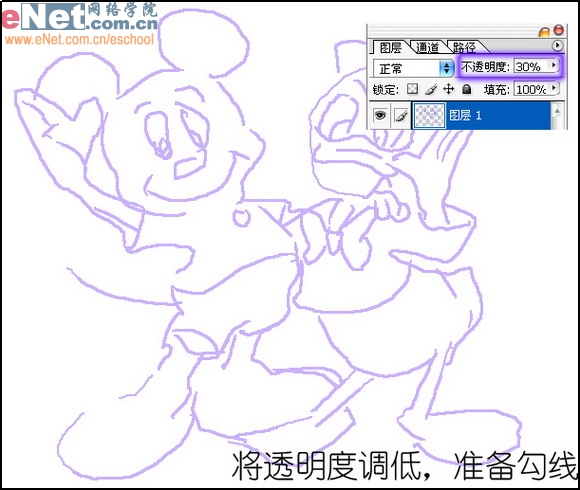
Task: Toggle lock image pixels brush icon
Action: 431,89
